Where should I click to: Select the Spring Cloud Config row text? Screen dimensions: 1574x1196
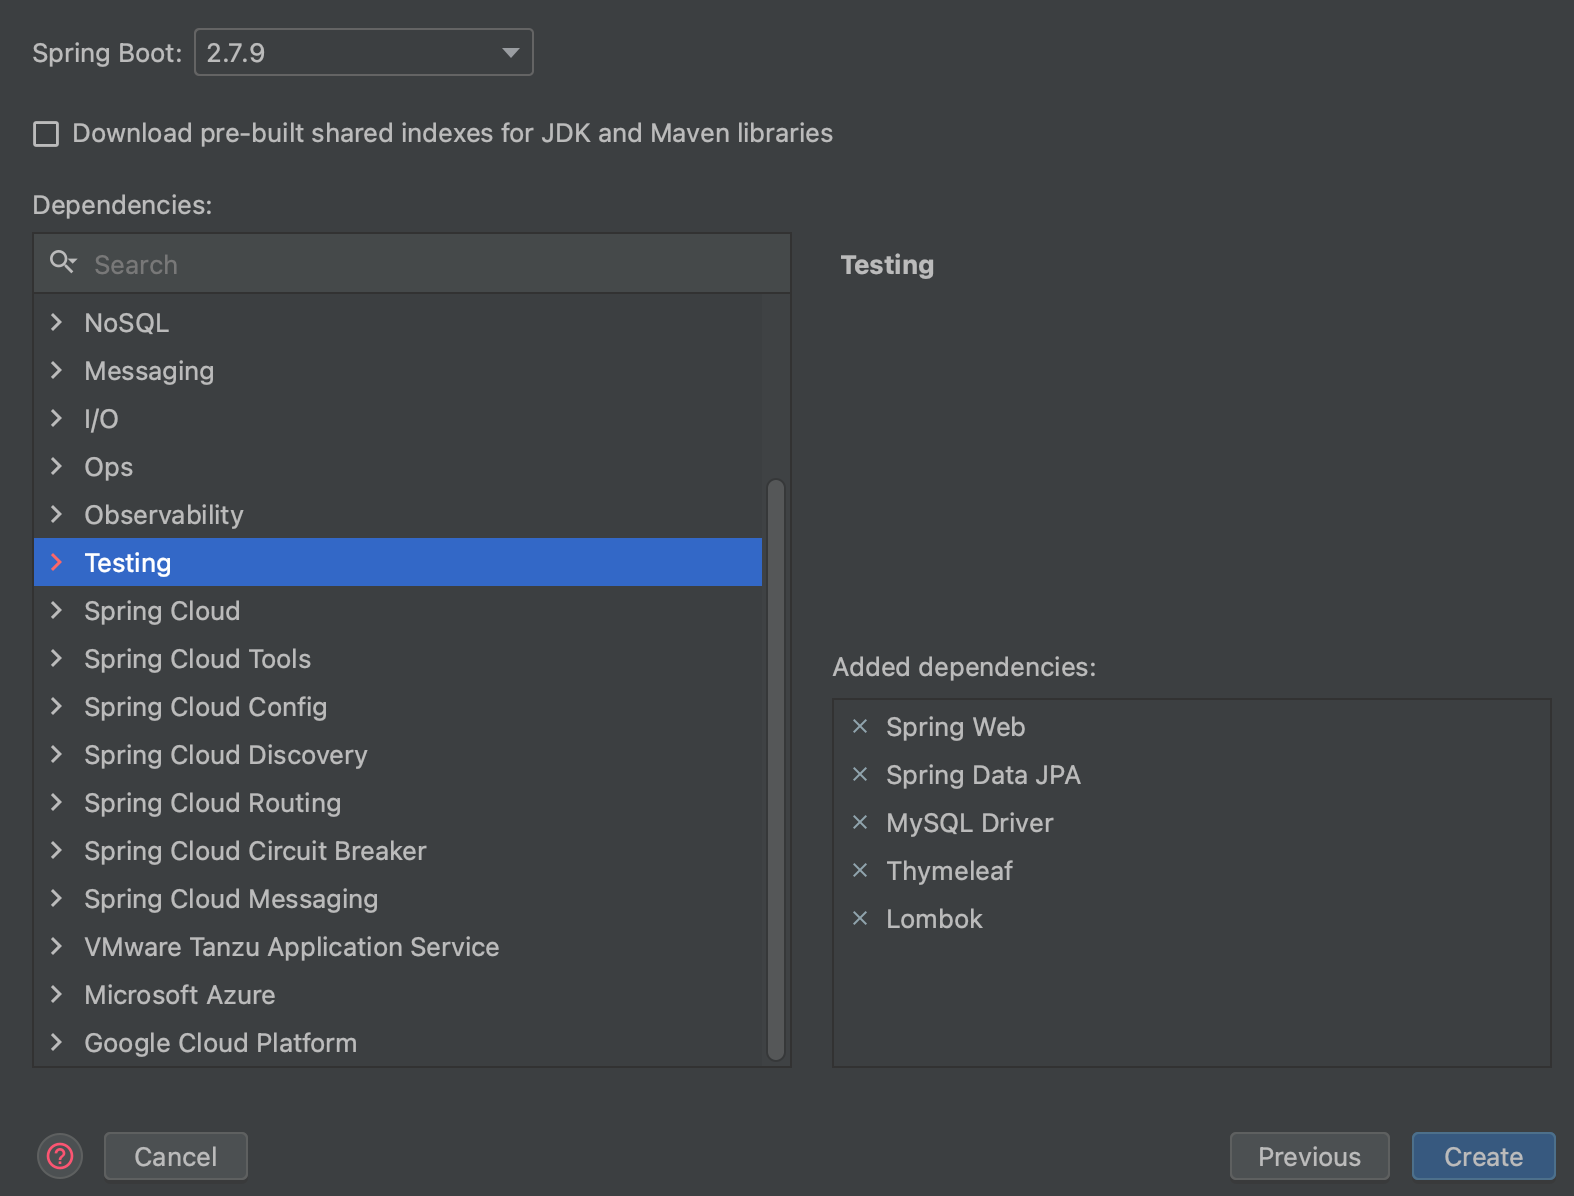tap(206, 707)
